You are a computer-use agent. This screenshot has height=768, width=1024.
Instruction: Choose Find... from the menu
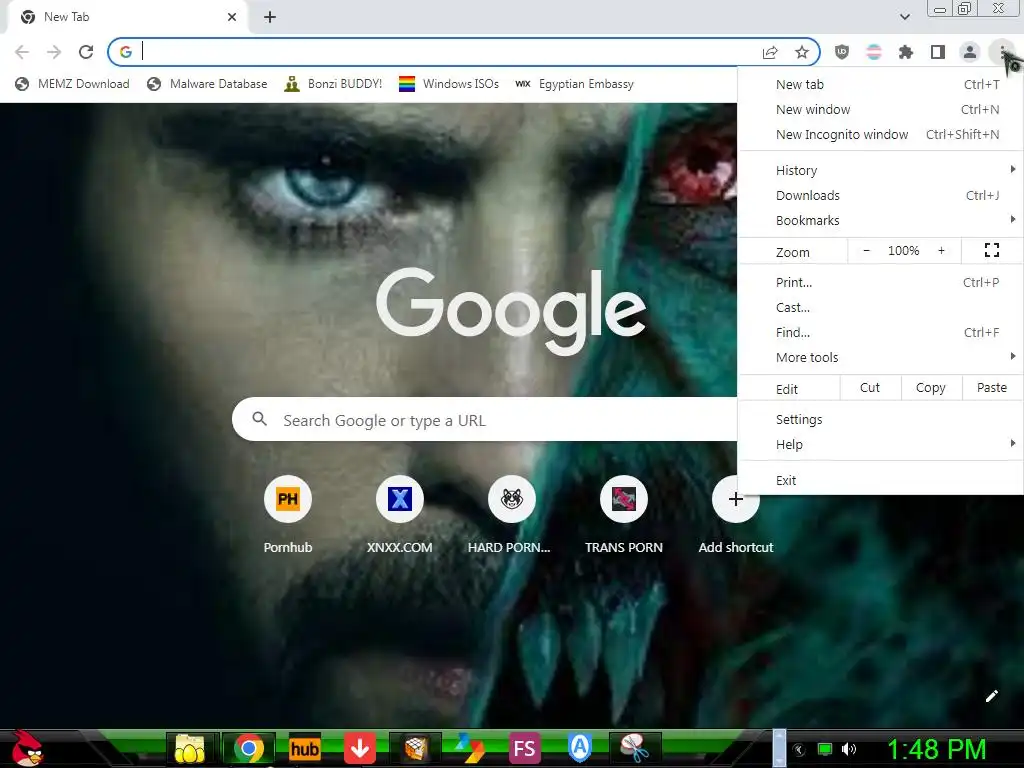[x=880, y=332]
